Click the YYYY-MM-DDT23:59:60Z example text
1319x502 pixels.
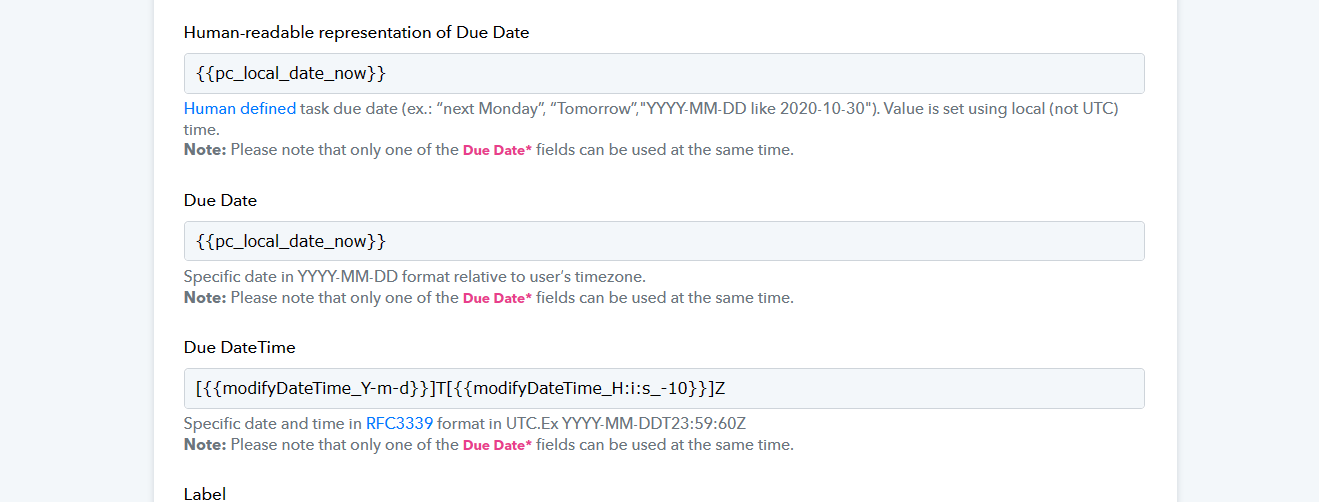point(654,424)
